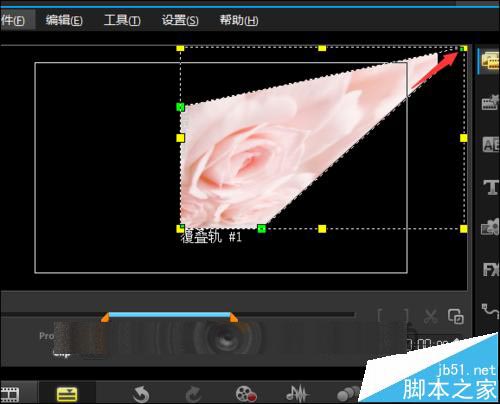Open the partly visible 件(F) file menu
Image resolution: width=500 pixels, height=404 pixels.
(13, 20)
